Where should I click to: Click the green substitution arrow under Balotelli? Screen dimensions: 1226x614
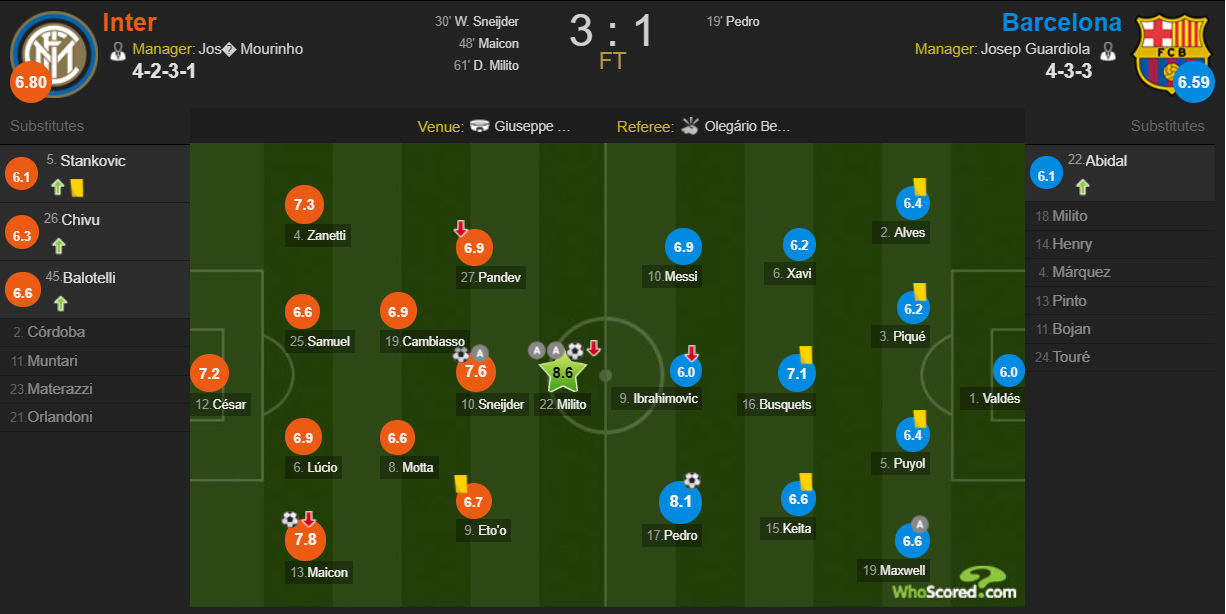58,304
